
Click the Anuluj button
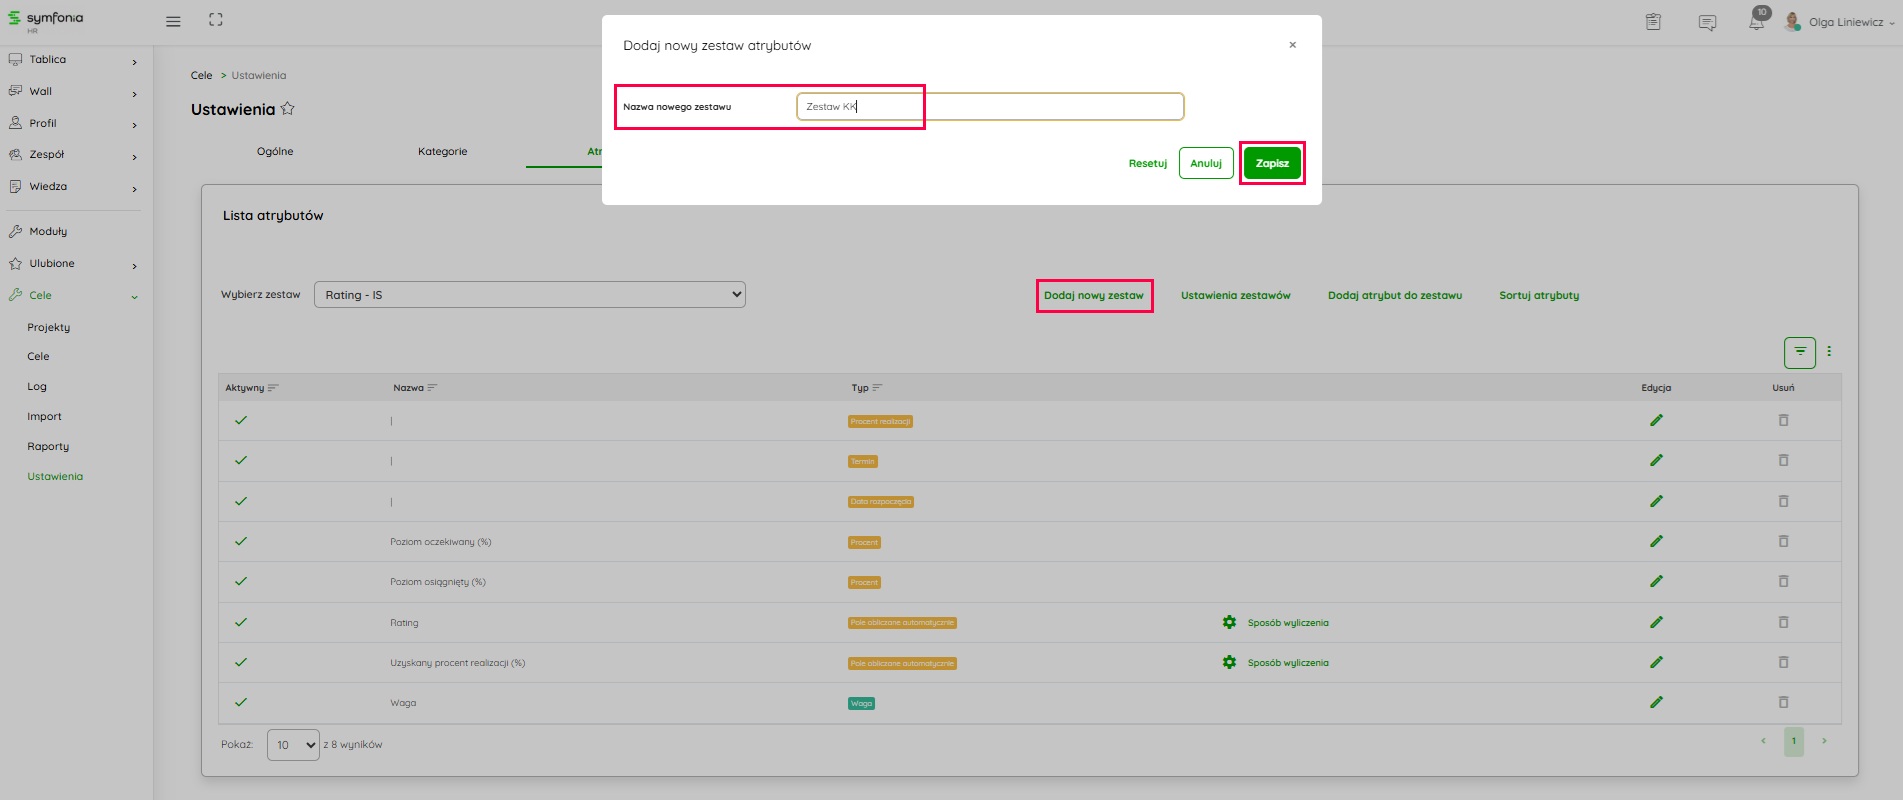click(x=1205, y=163)
